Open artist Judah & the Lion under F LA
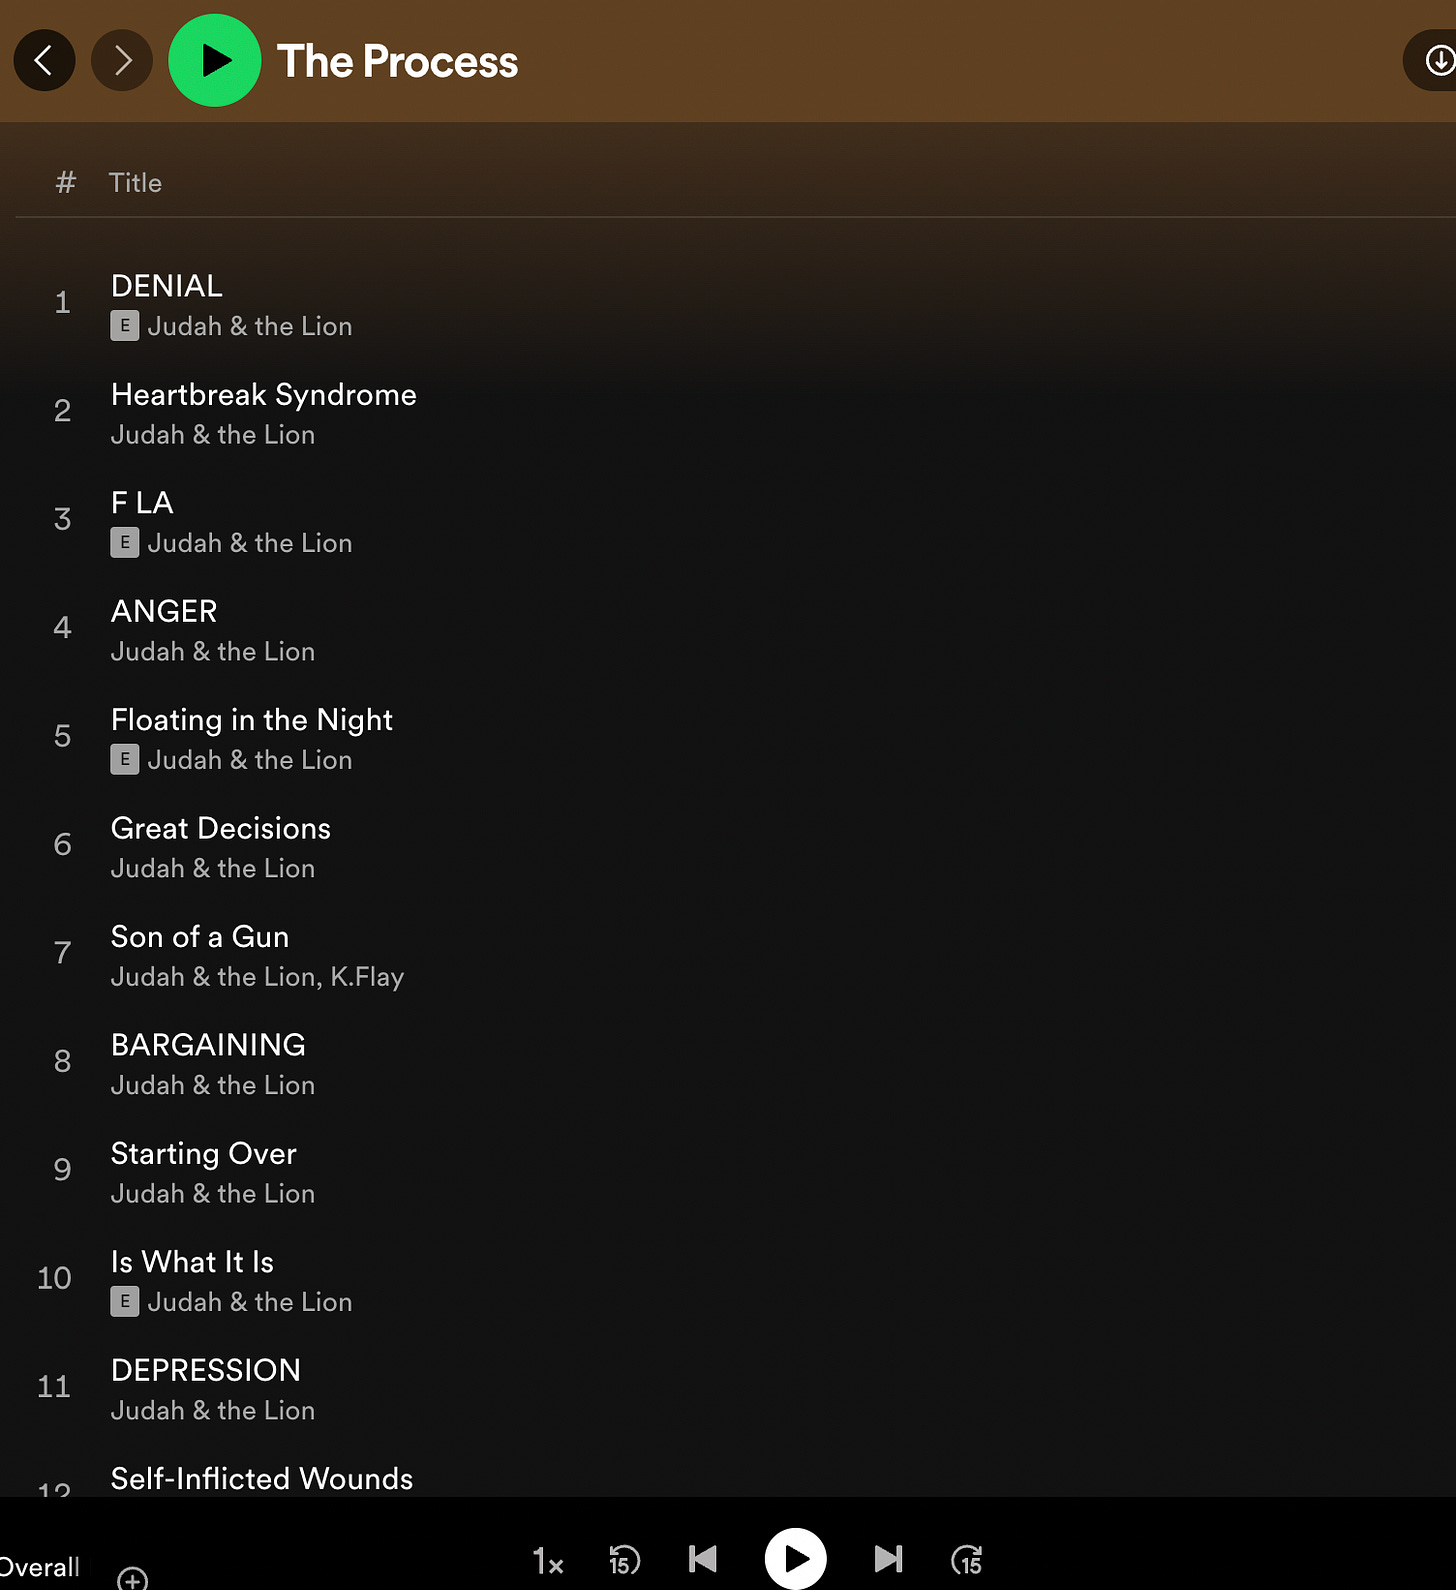 pyautogui.click(x=250, y=543)
